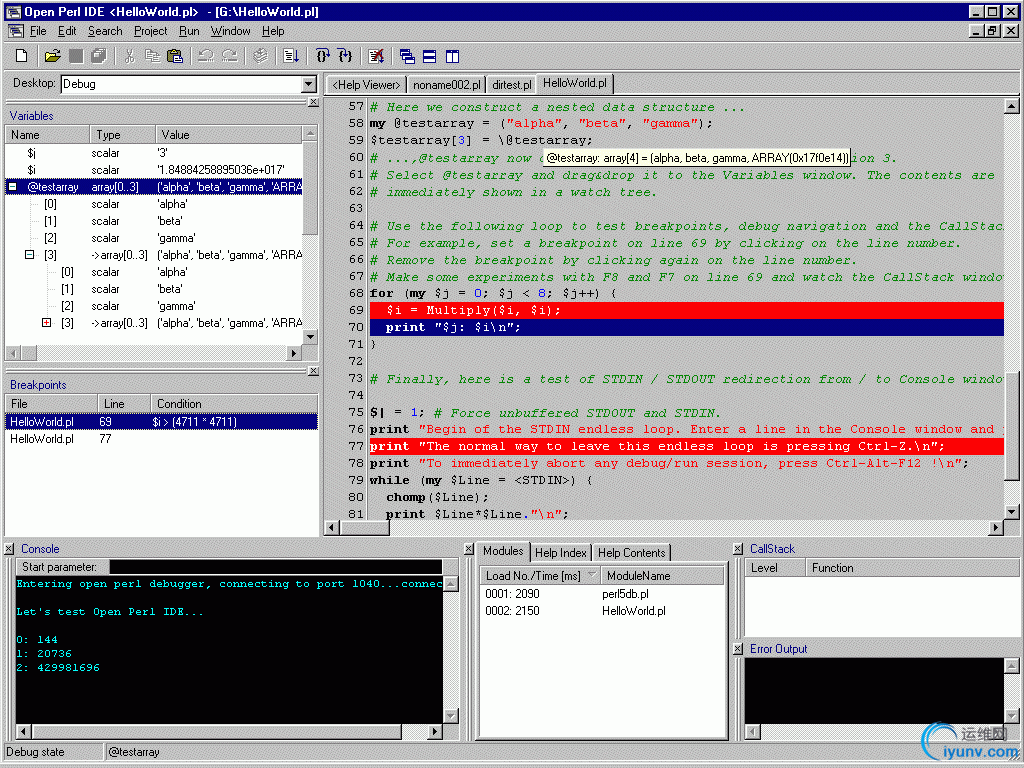Select the HelloWorld.pl editor tab
This screenshot has height=768, width=1024.
click(x=574, y=83)
